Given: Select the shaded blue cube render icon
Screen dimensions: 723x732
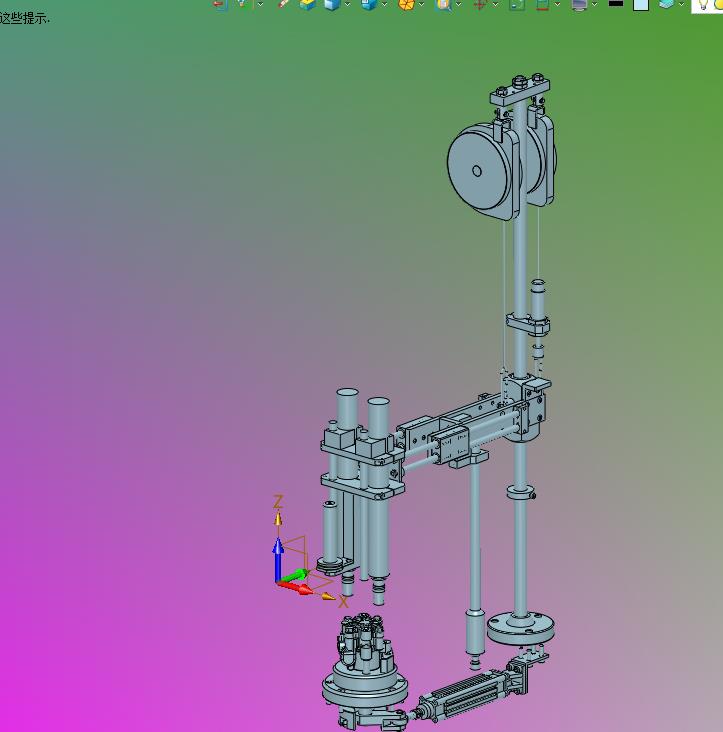Looking at the screenshot, I should pyautogui.click(x=332, y=4).
